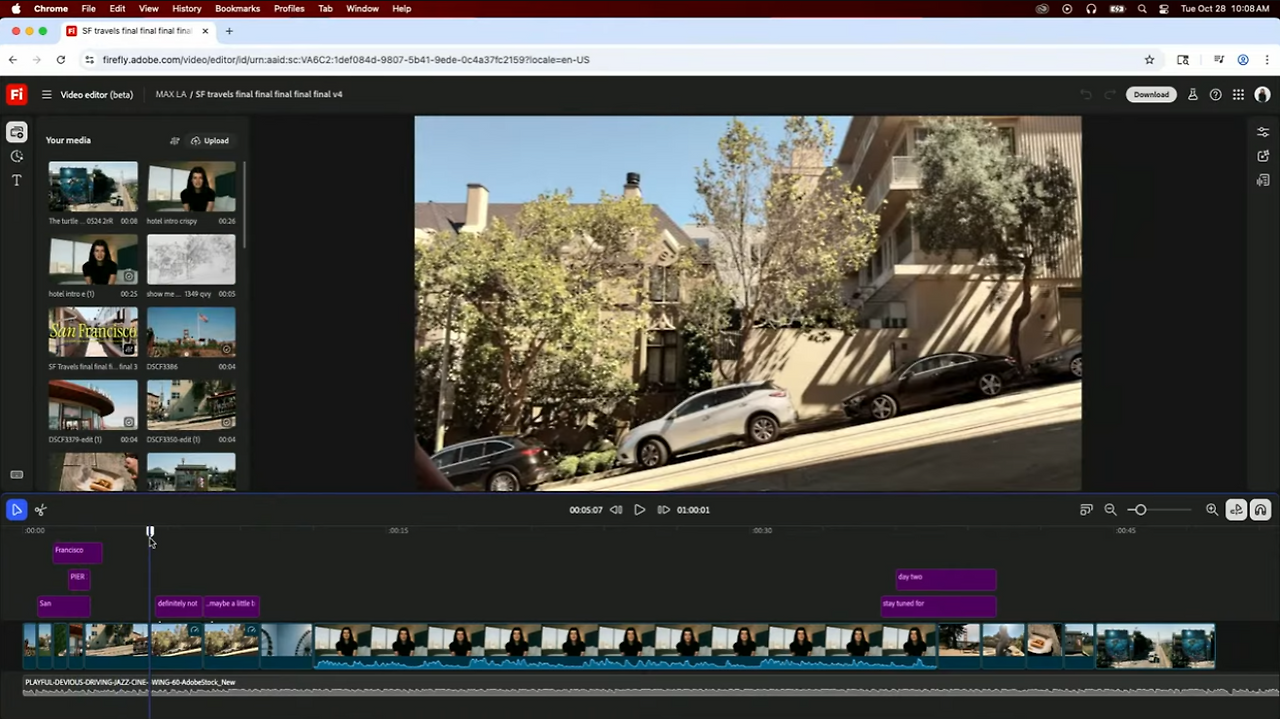Select the 'San' text clip
The image size is (1280, 719).
click(63, 605)
